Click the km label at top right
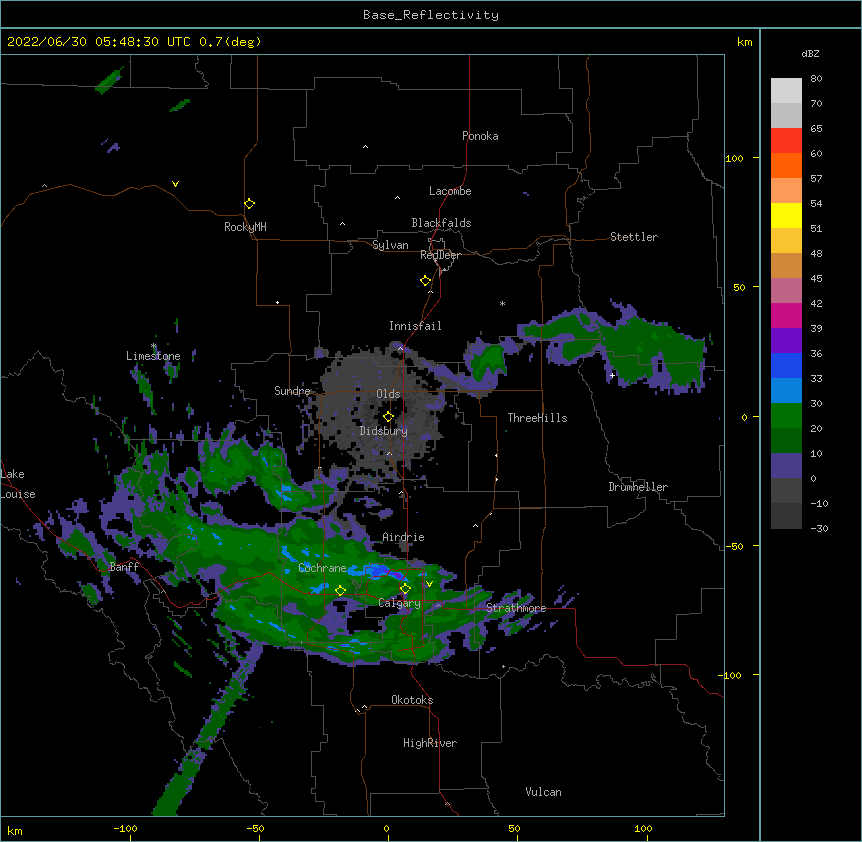 tap(745, 42)
